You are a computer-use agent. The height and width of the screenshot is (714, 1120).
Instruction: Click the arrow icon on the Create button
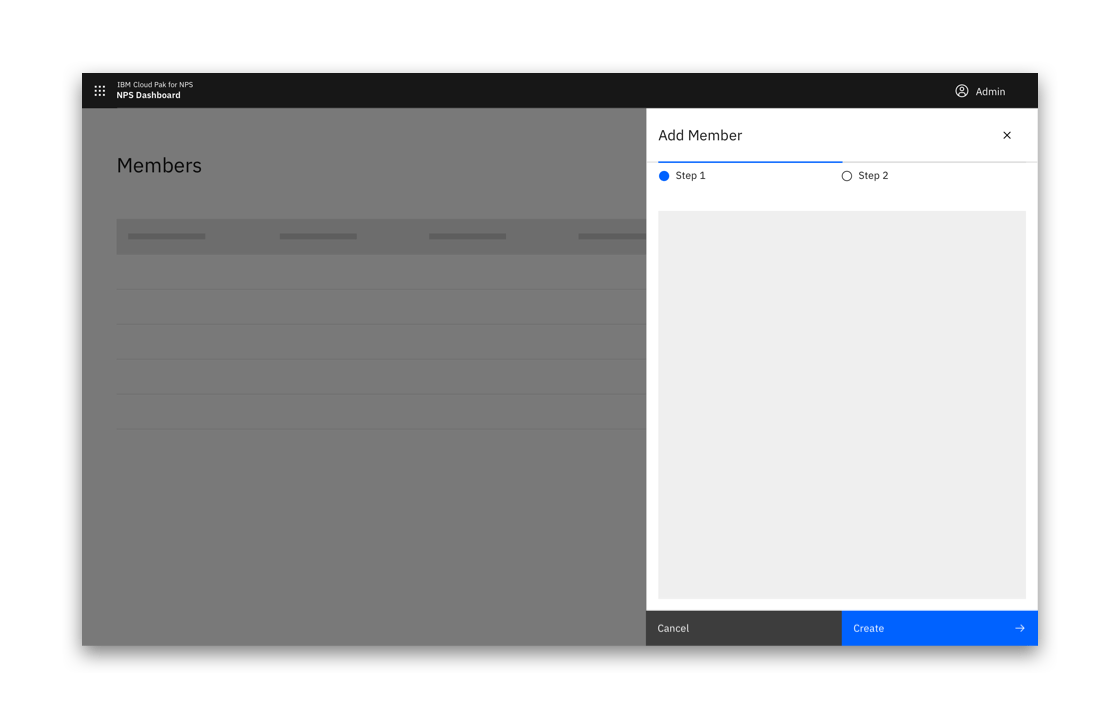[x=1020, y=628]
